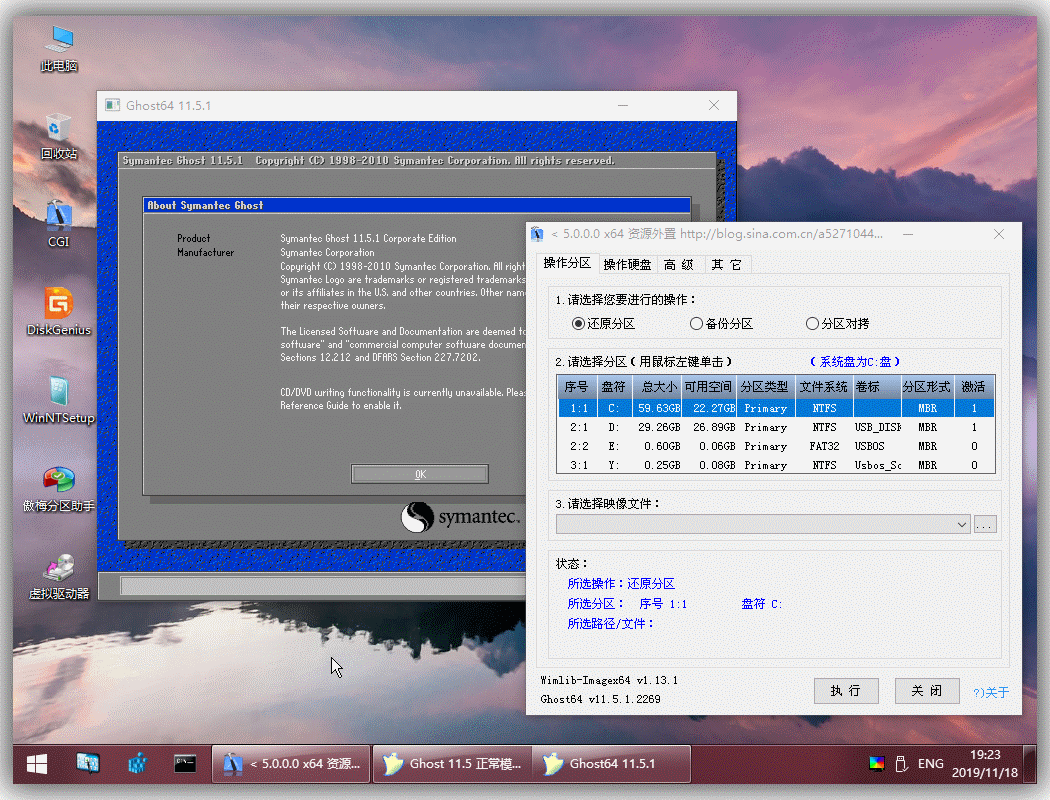
Task: Switch to Ghost 11.5 正常模 taskbar item
Action: pos(452,764)
